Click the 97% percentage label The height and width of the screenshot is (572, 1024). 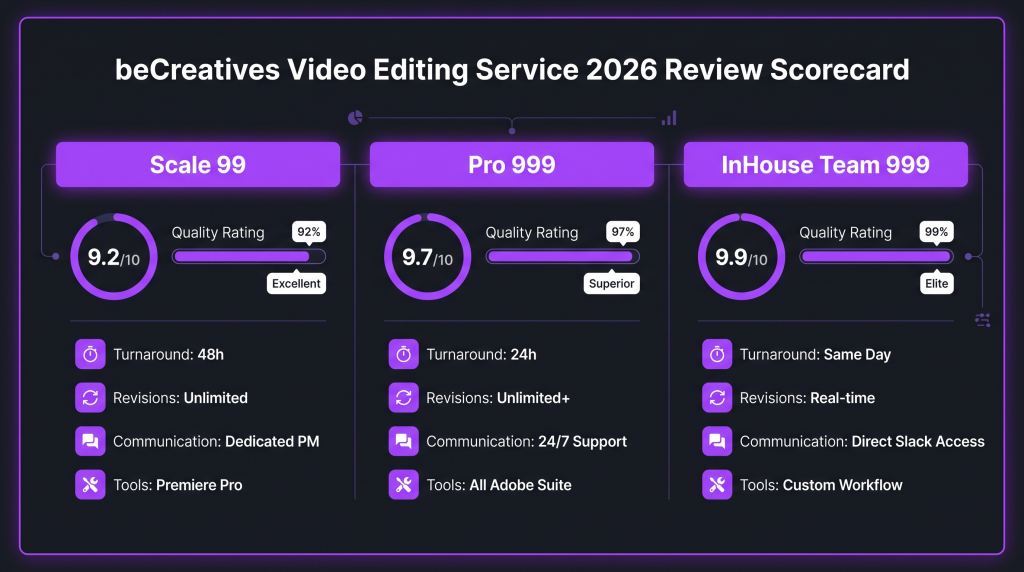pyautogui.click(x=623, y=232)
